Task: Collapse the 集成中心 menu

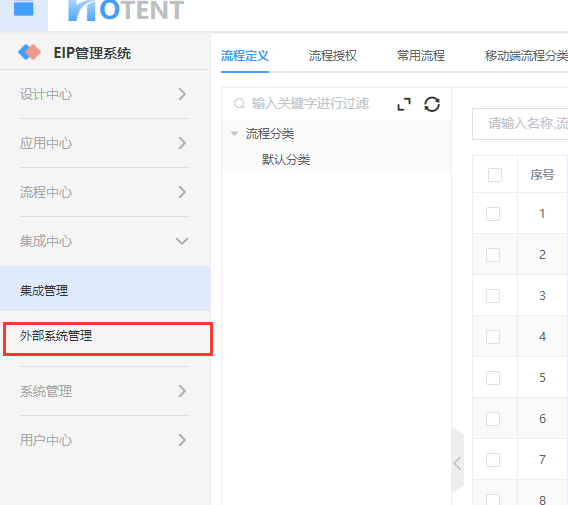Action: click(105, 241)
